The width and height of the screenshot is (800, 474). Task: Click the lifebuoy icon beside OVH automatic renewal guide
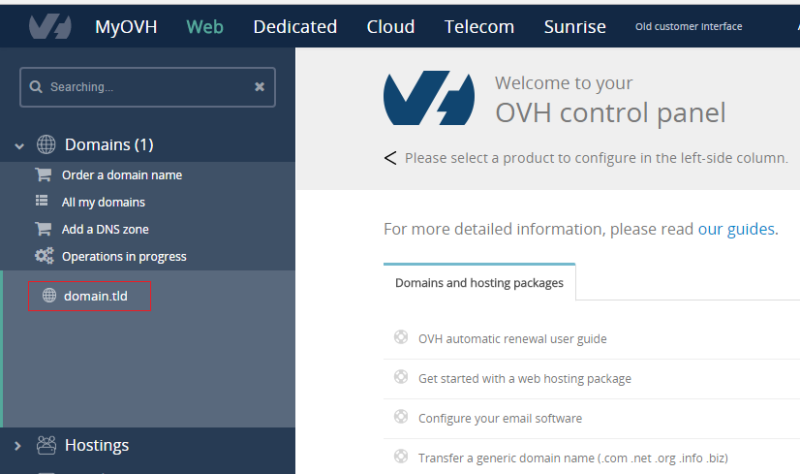coord(401,338)
